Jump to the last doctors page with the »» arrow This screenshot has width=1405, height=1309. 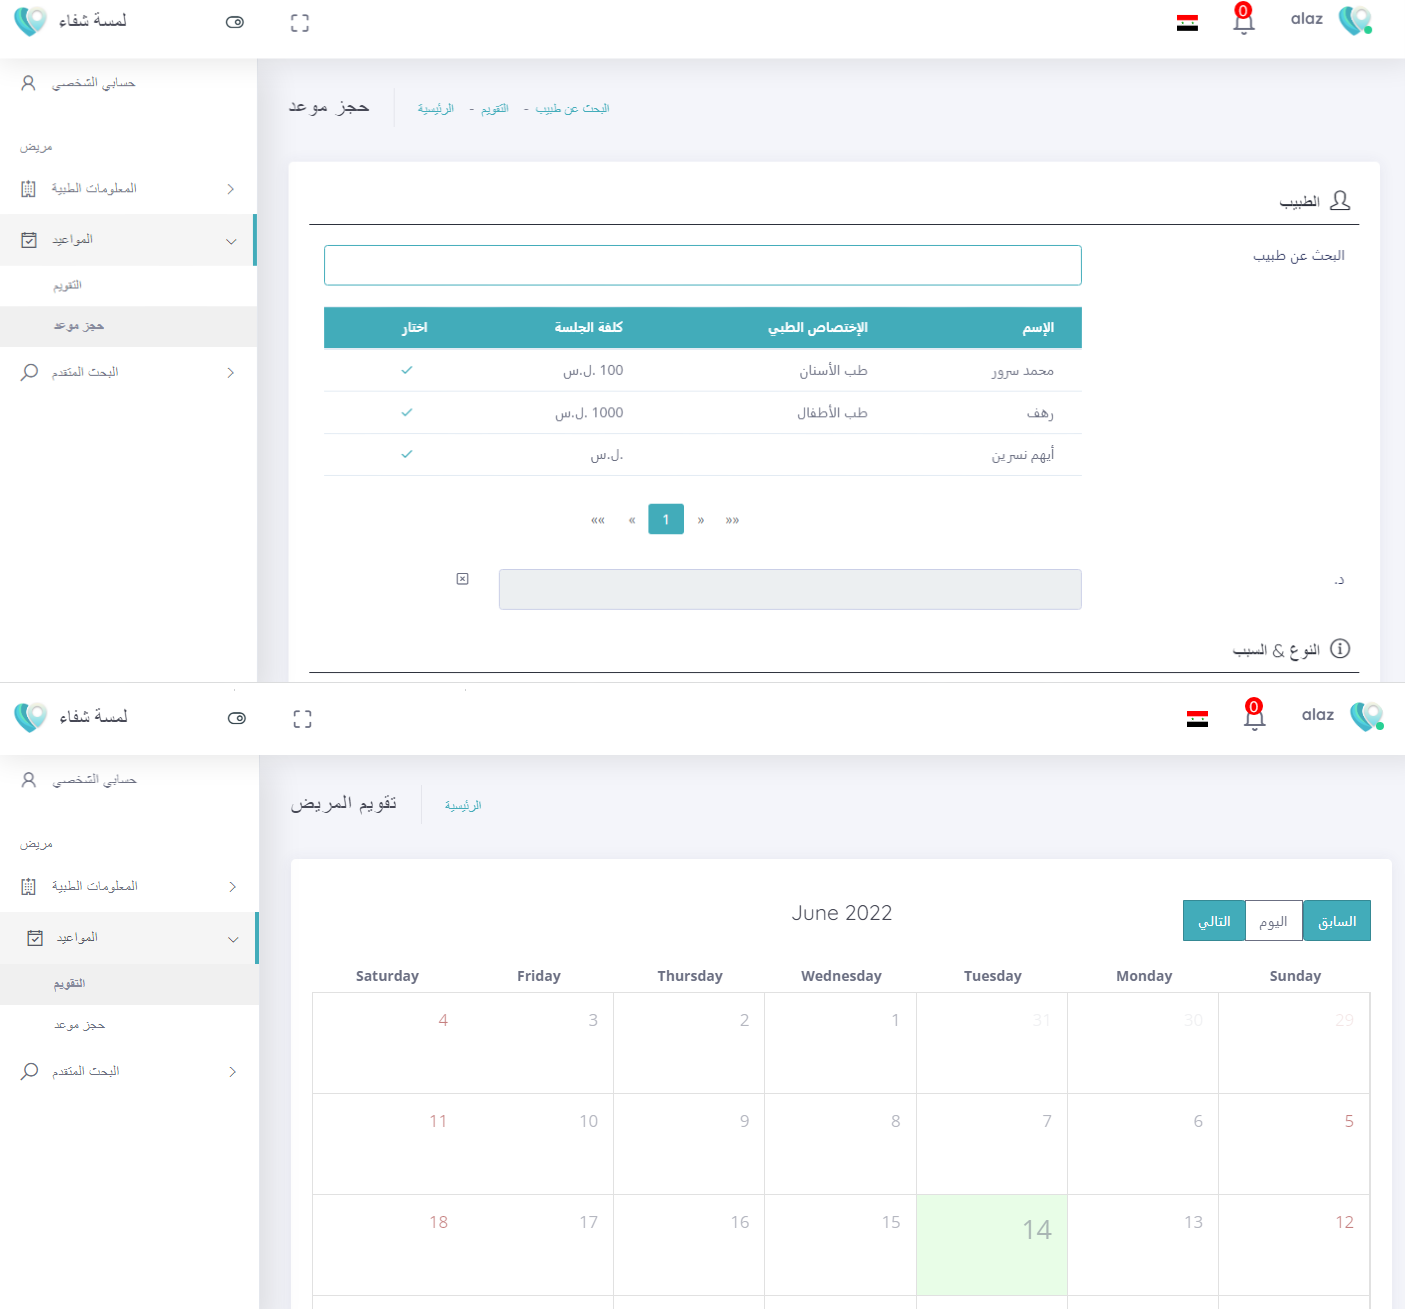pyautogui.click(x=732, y=520)
